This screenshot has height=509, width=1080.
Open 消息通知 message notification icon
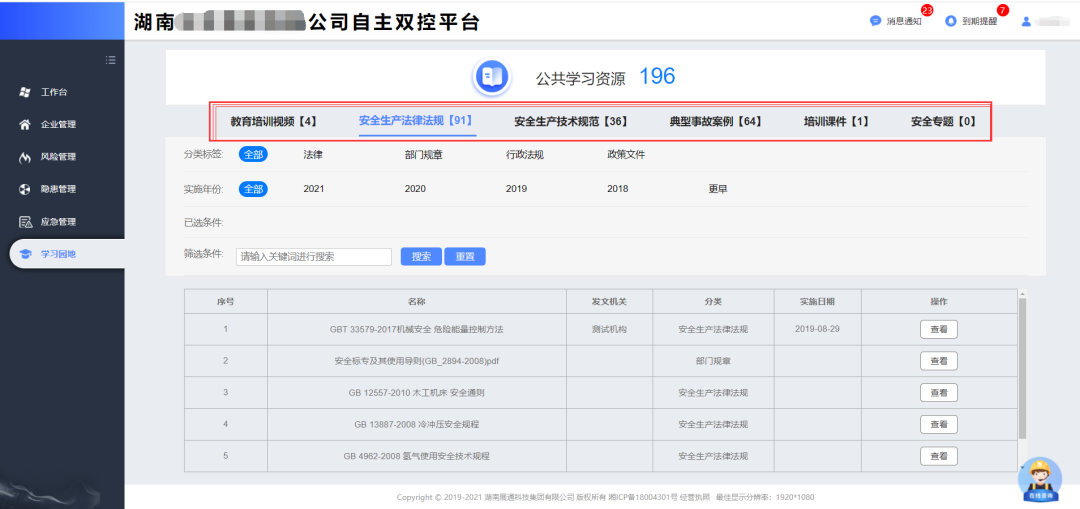click(876, 21)
